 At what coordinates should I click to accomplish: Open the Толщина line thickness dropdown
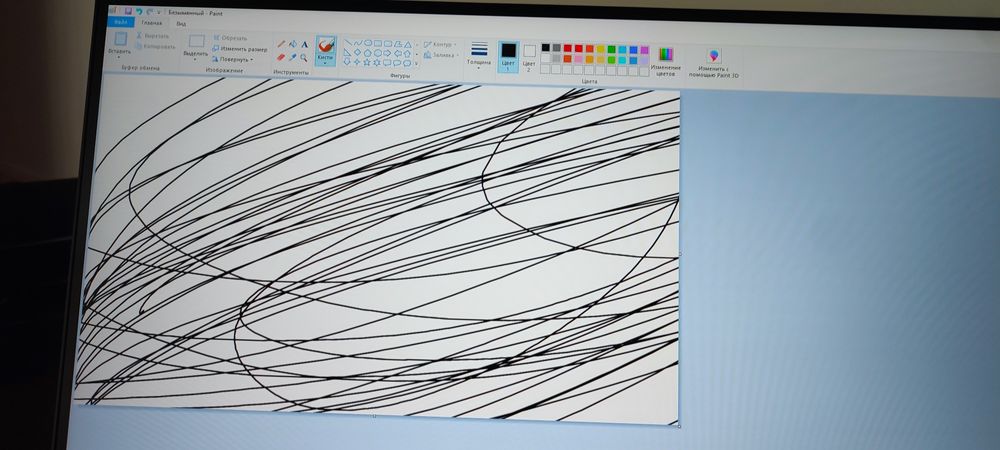click(x=479, y=54)
